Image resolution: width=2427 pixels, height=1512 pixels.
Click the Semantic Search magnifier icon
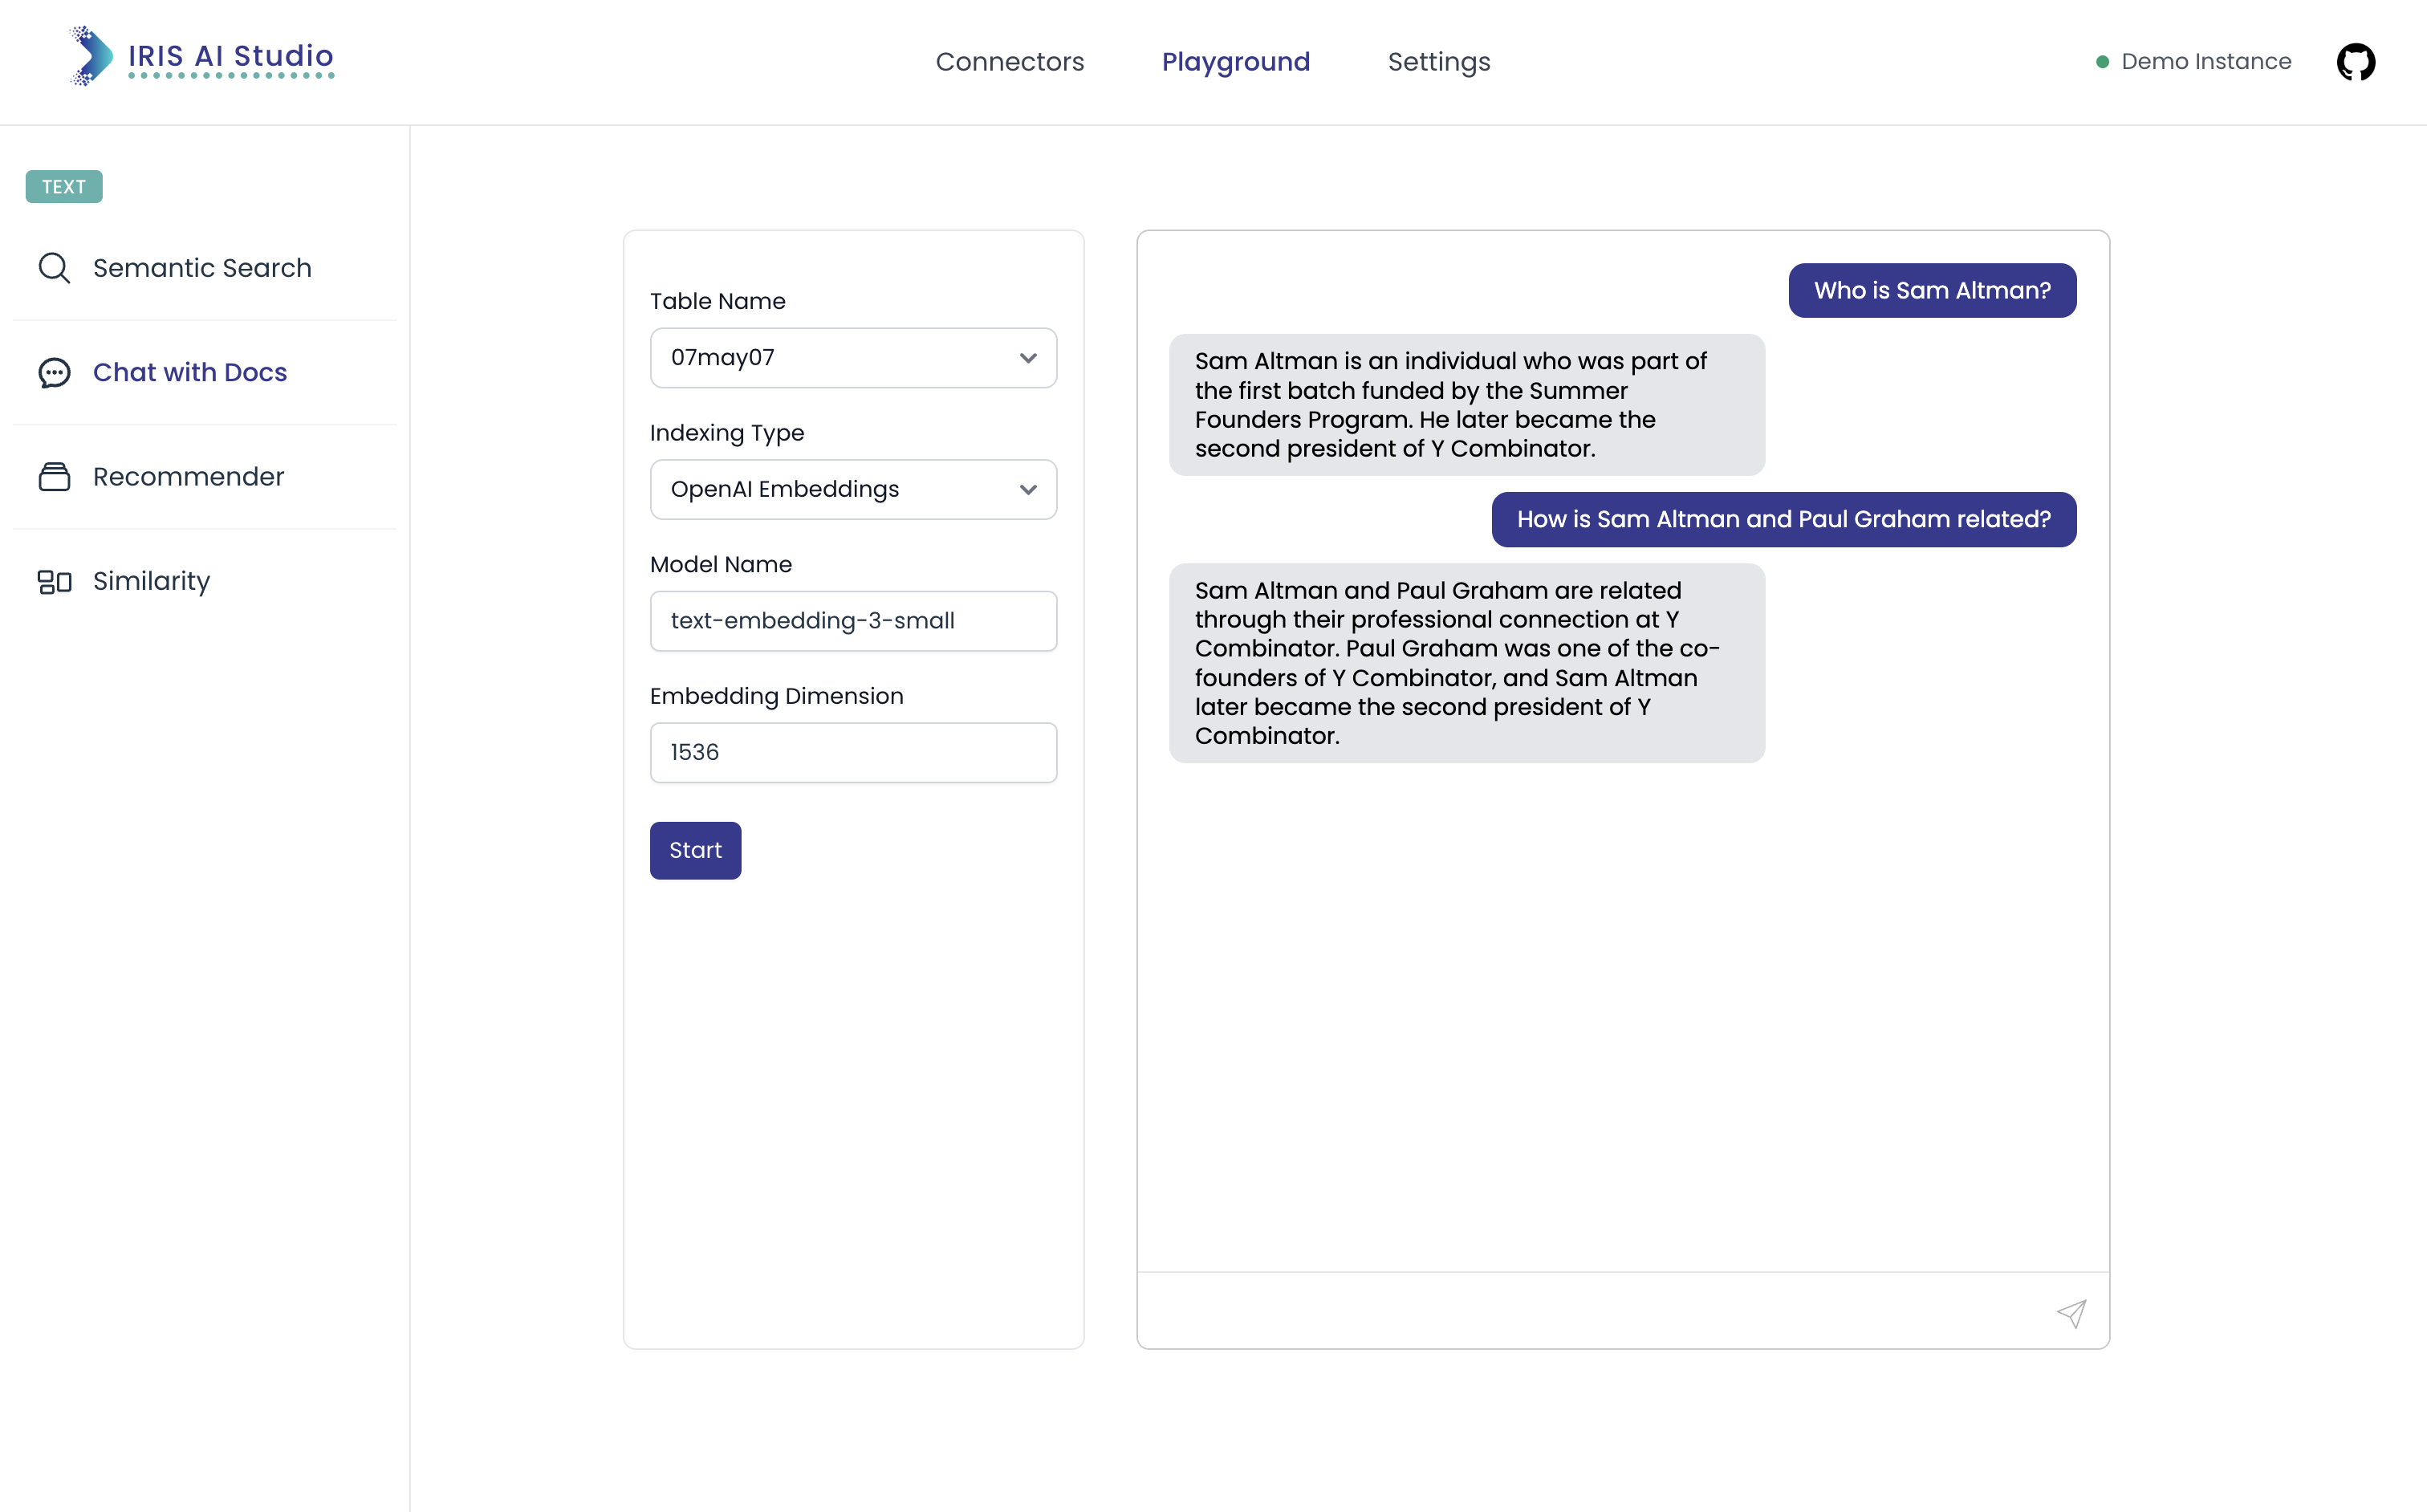[54, 268]
